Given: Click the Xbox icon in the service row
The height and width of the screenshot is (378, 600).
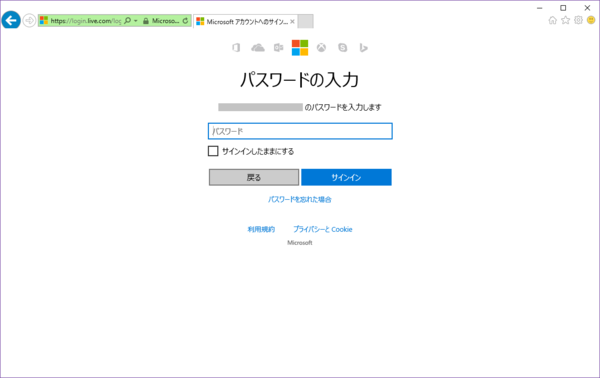Looking at the screenshot, I should click(321, 47).
